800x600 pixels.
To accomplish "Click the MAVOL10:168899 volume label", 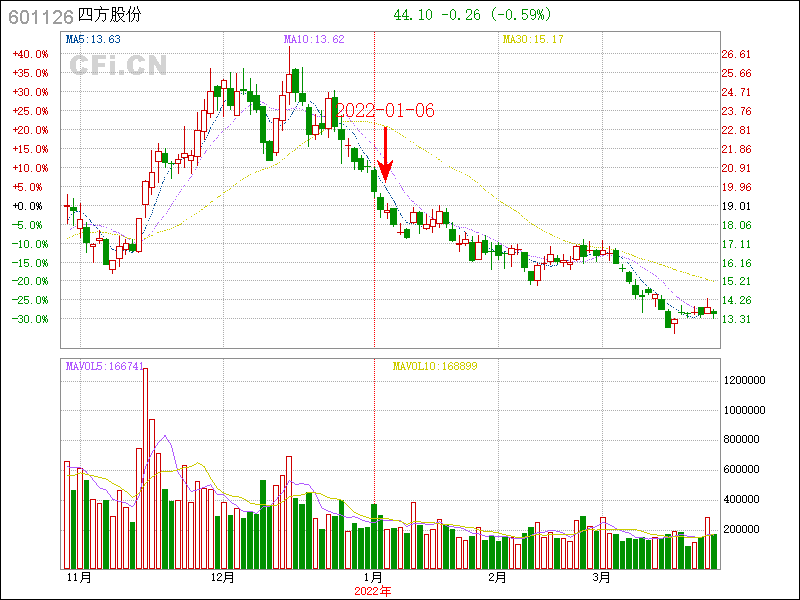I will (x=434, y=366).
